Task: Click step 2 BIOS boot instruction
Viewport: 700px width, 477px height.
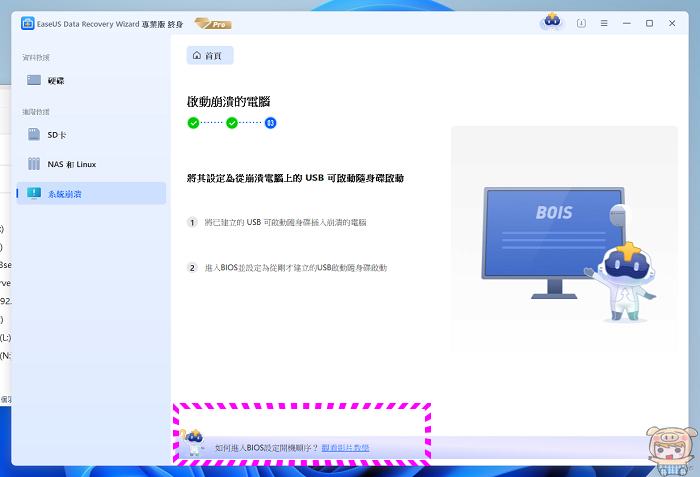Action: 294,268
